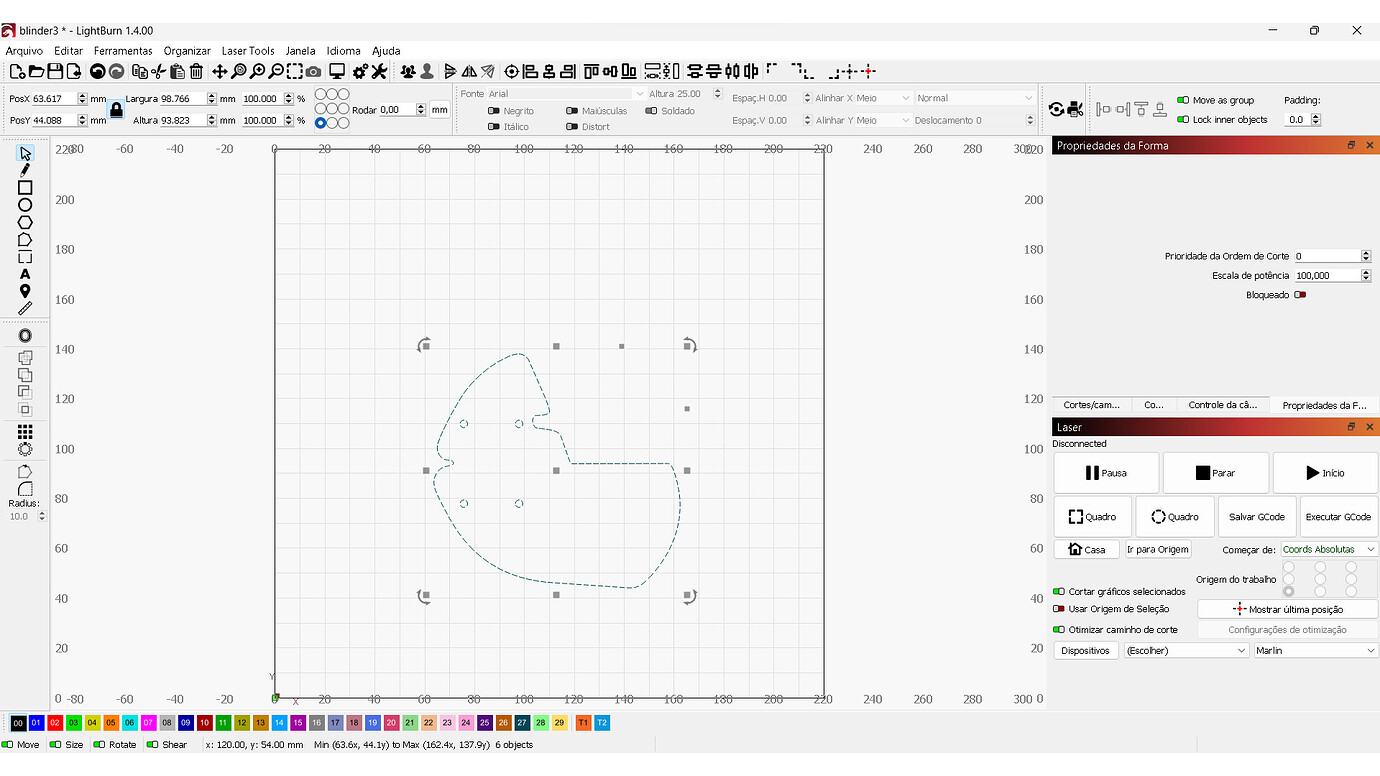Image resolution: width=1380 pixels, height=776 pixels.
Task: Toggle the Negrito bold switch
Action: [493, 111]
